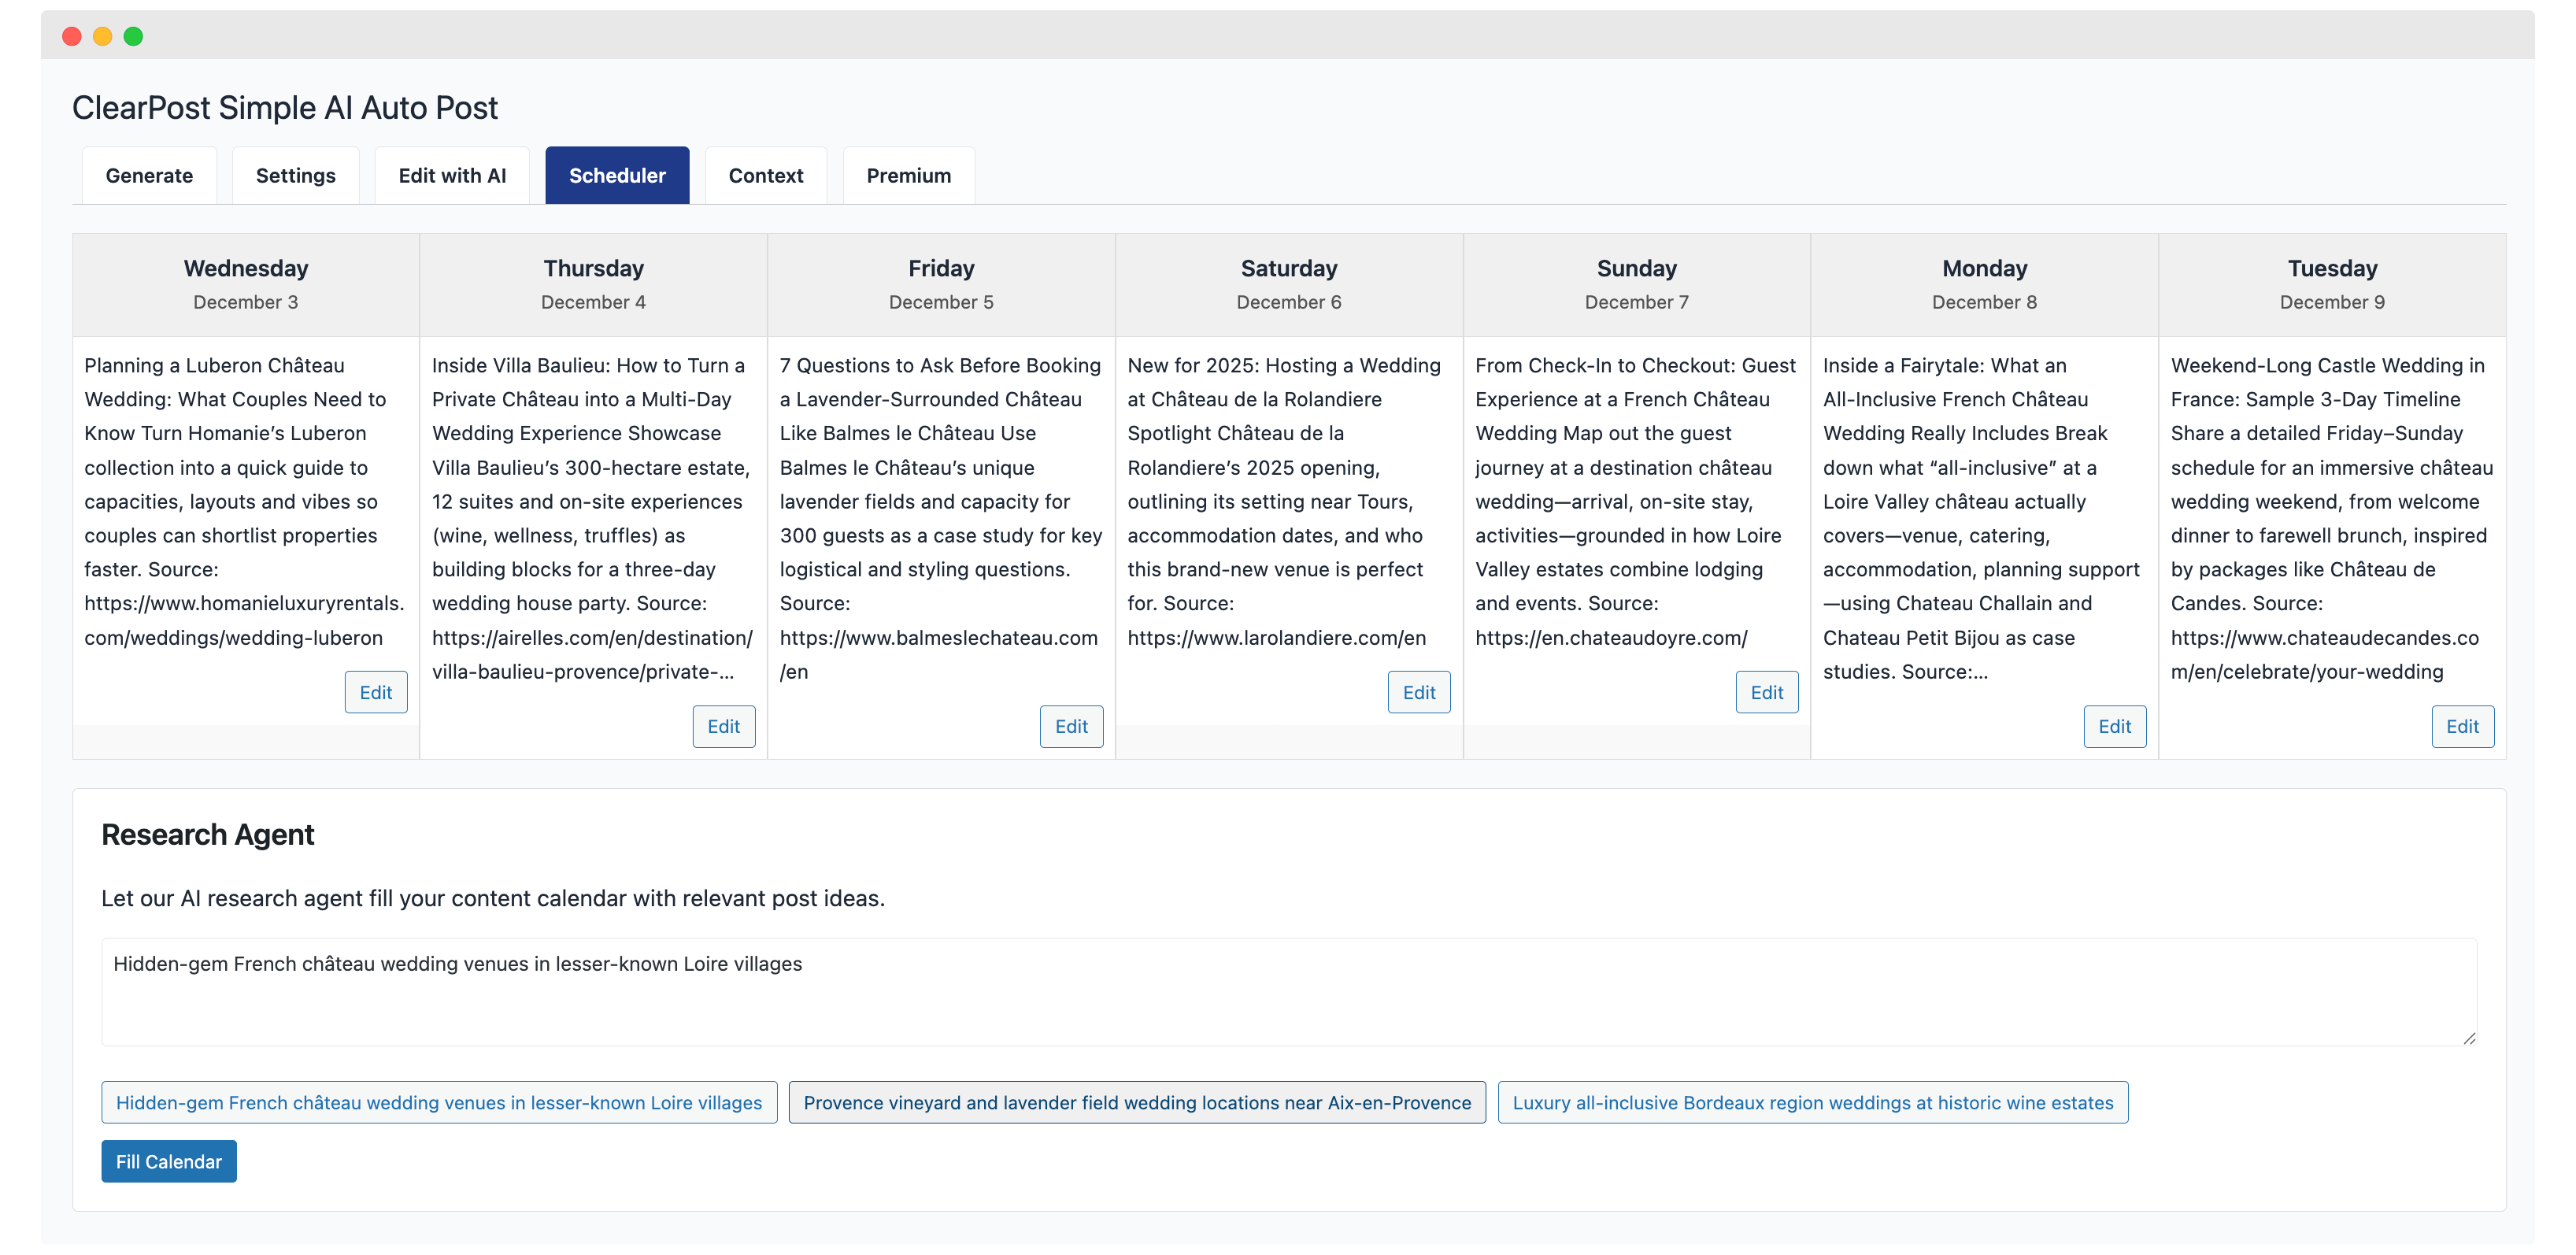Edit Monday's all-inclusive château post
The width and height of the screenshot is (2576, 1255).
pos(2114,726)
